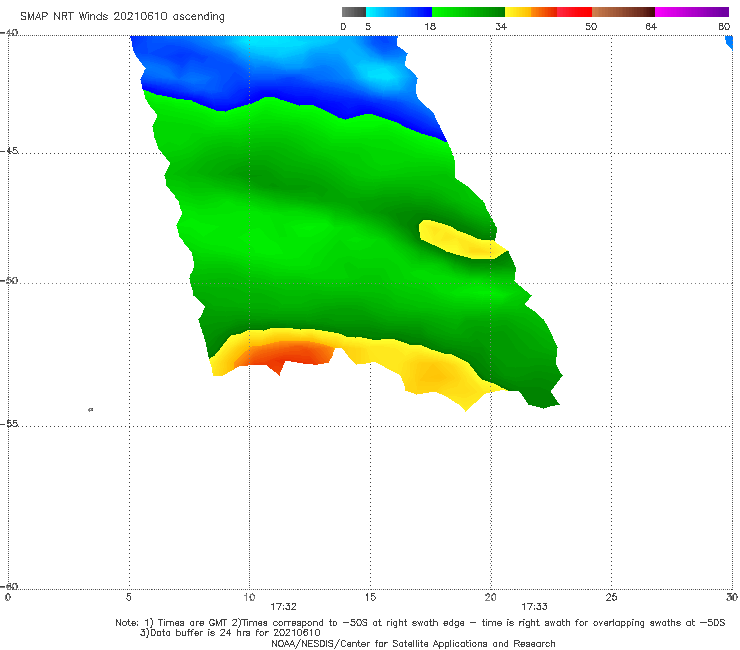Viewport: 740px width, 650px height.
Task: Click the latitude axis label '-55'
Action: [x=9, y=423]
